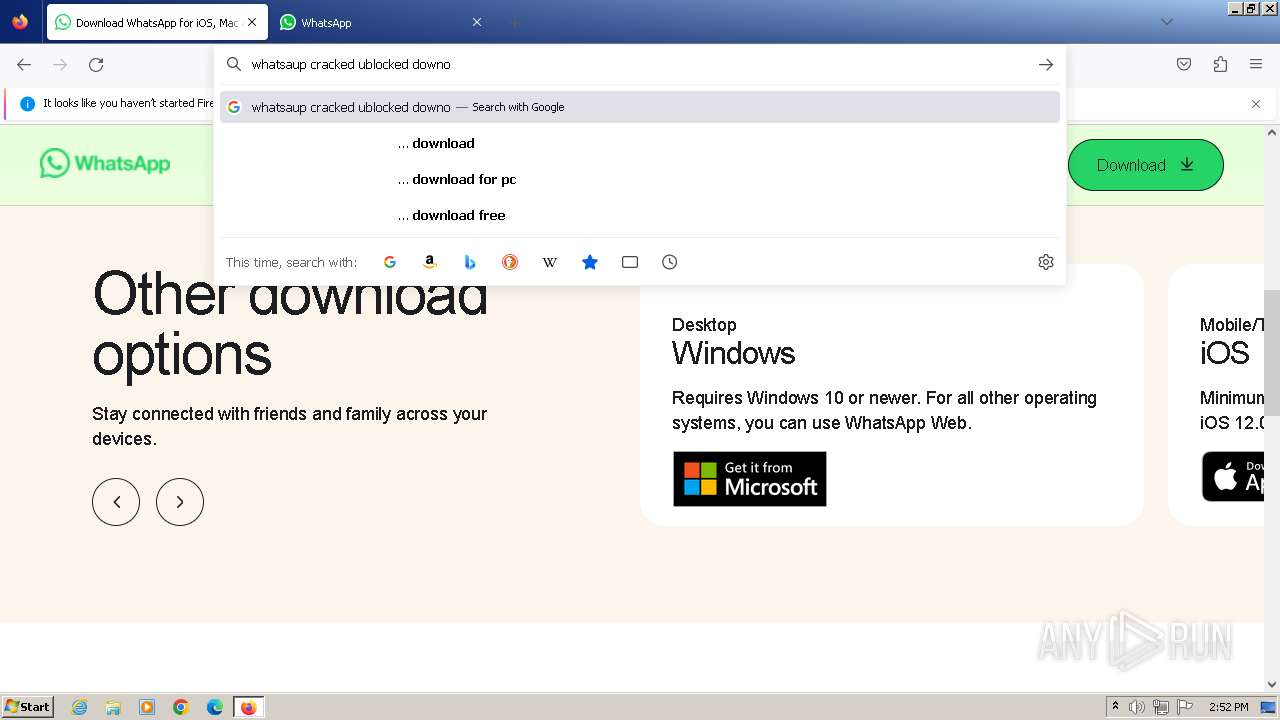This screenshot has height=720, width=1280.
Task: Open the network tray icon
Action: coord(1161,707)
